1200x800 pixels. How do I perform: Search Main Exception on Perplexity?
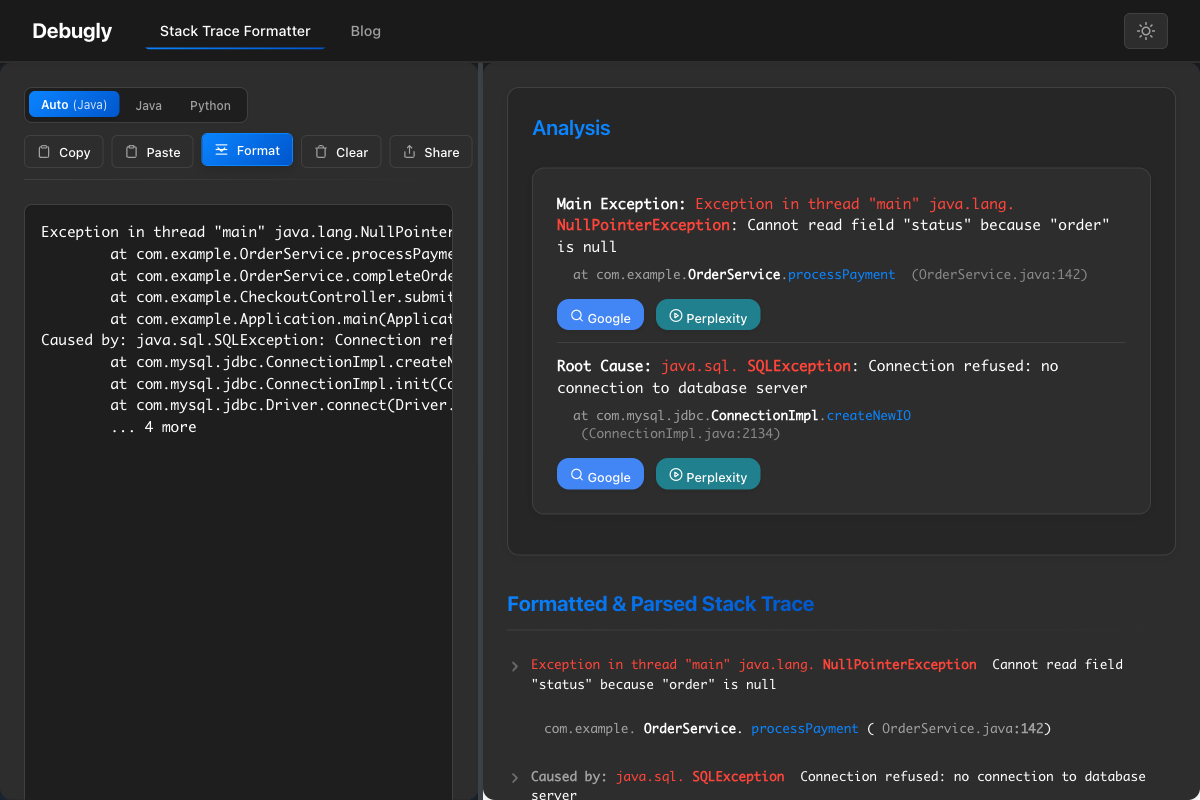pos(708,316)
